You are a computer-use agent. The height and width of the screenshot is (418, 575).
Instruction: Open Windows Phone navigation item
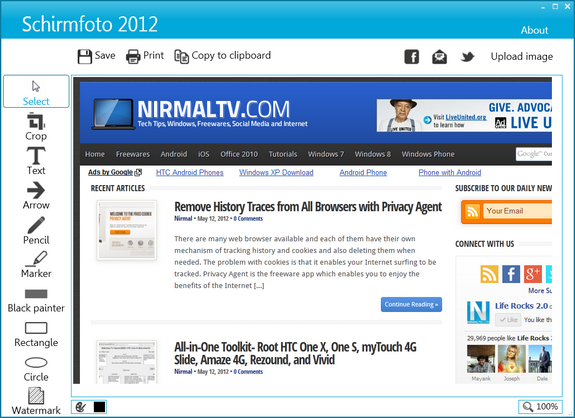point(428,154)
